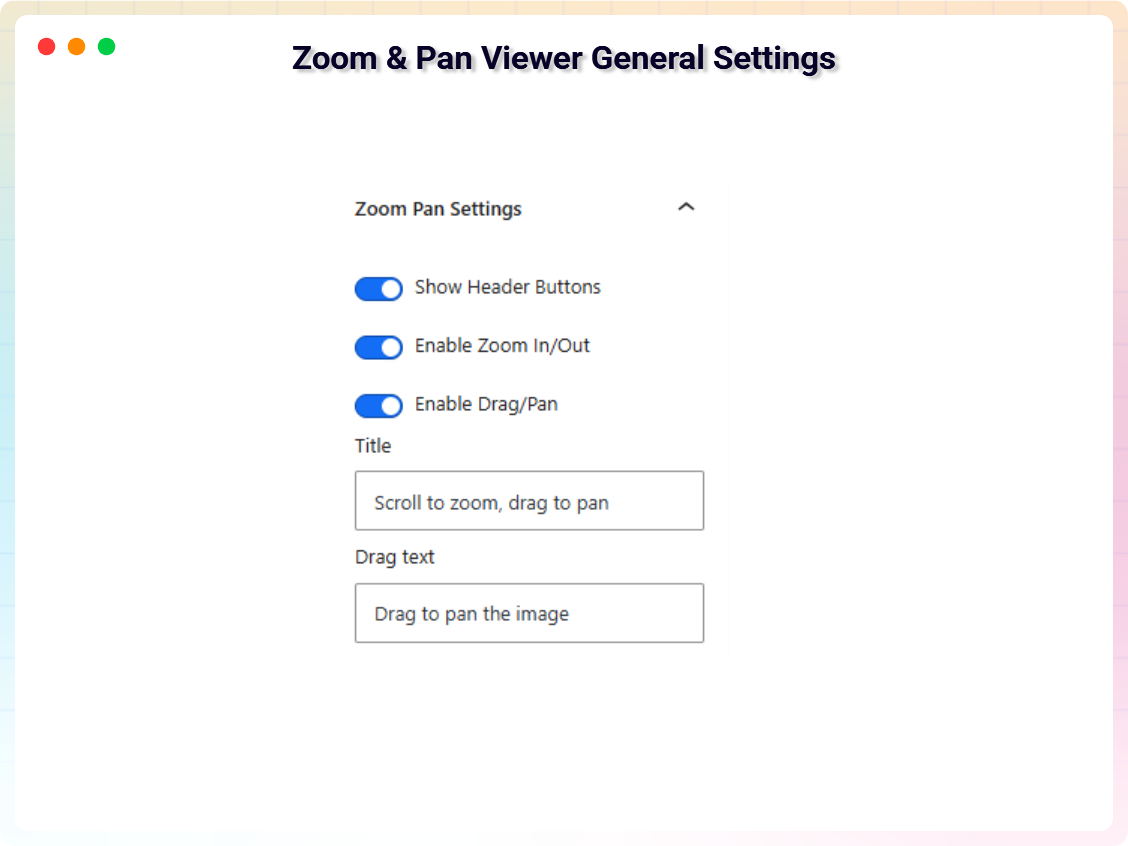Click inside the Title input field
This screenshot has height=846, width=1128.
[529, 500]
